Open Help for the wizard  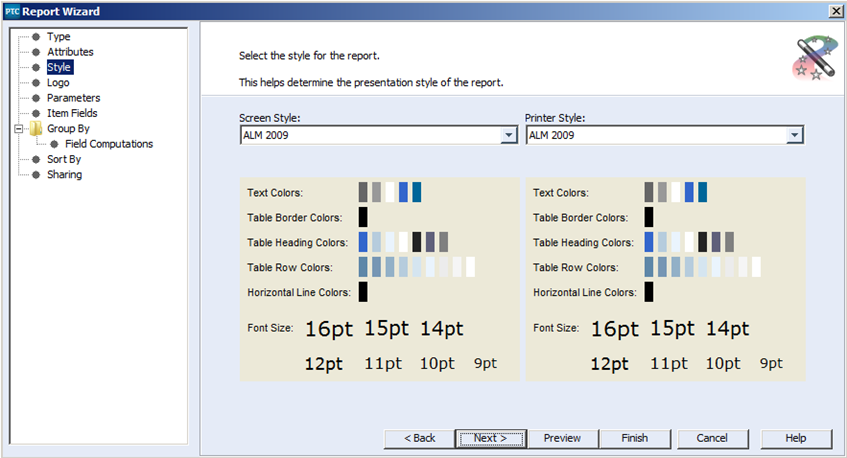click(796, 438)
